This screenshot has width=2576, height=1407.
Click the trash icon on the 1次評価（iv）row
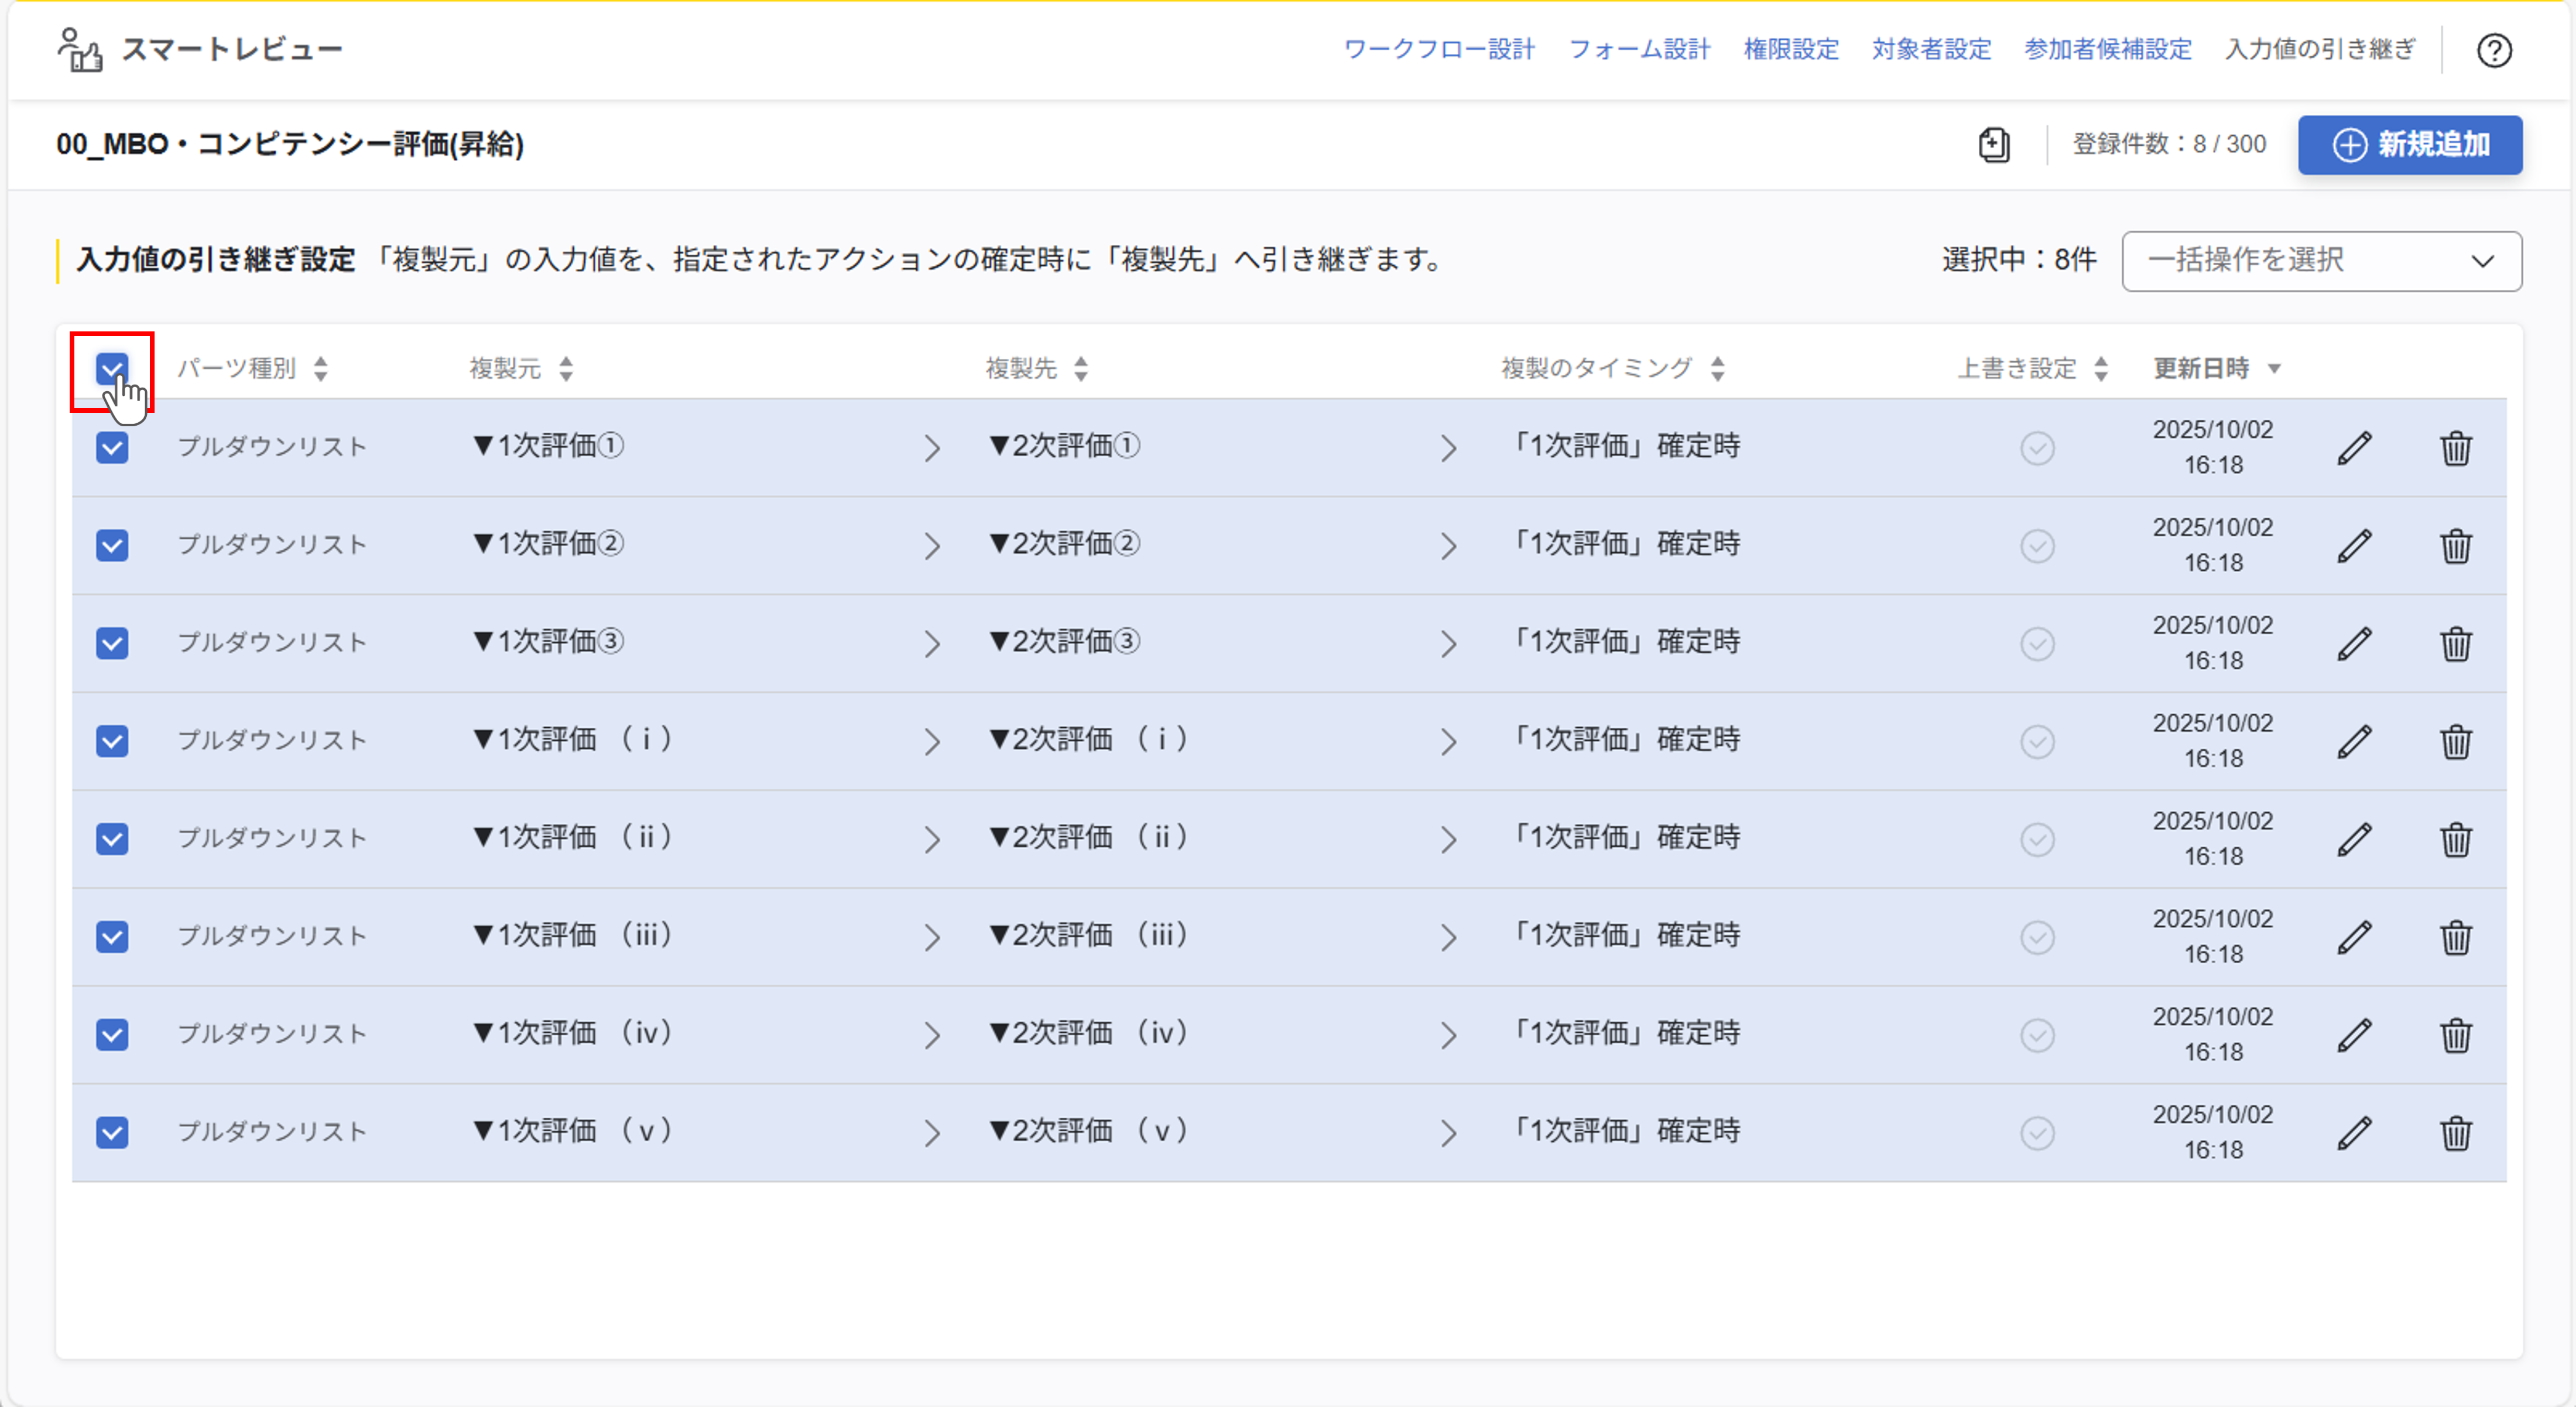(x=2458, y=1034)
